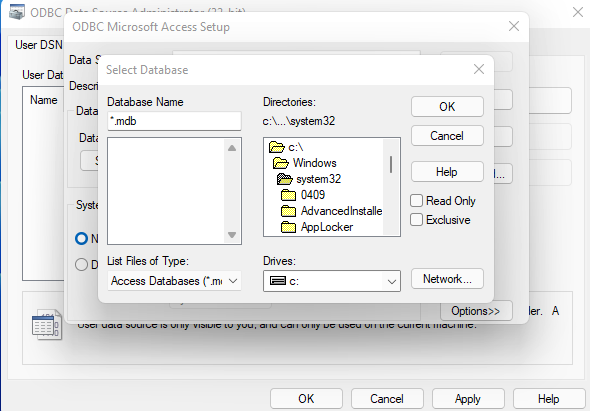This screenshot has height=411, width=590.
Task: Click the directories list scrollbar thumb
Action: 391,164
